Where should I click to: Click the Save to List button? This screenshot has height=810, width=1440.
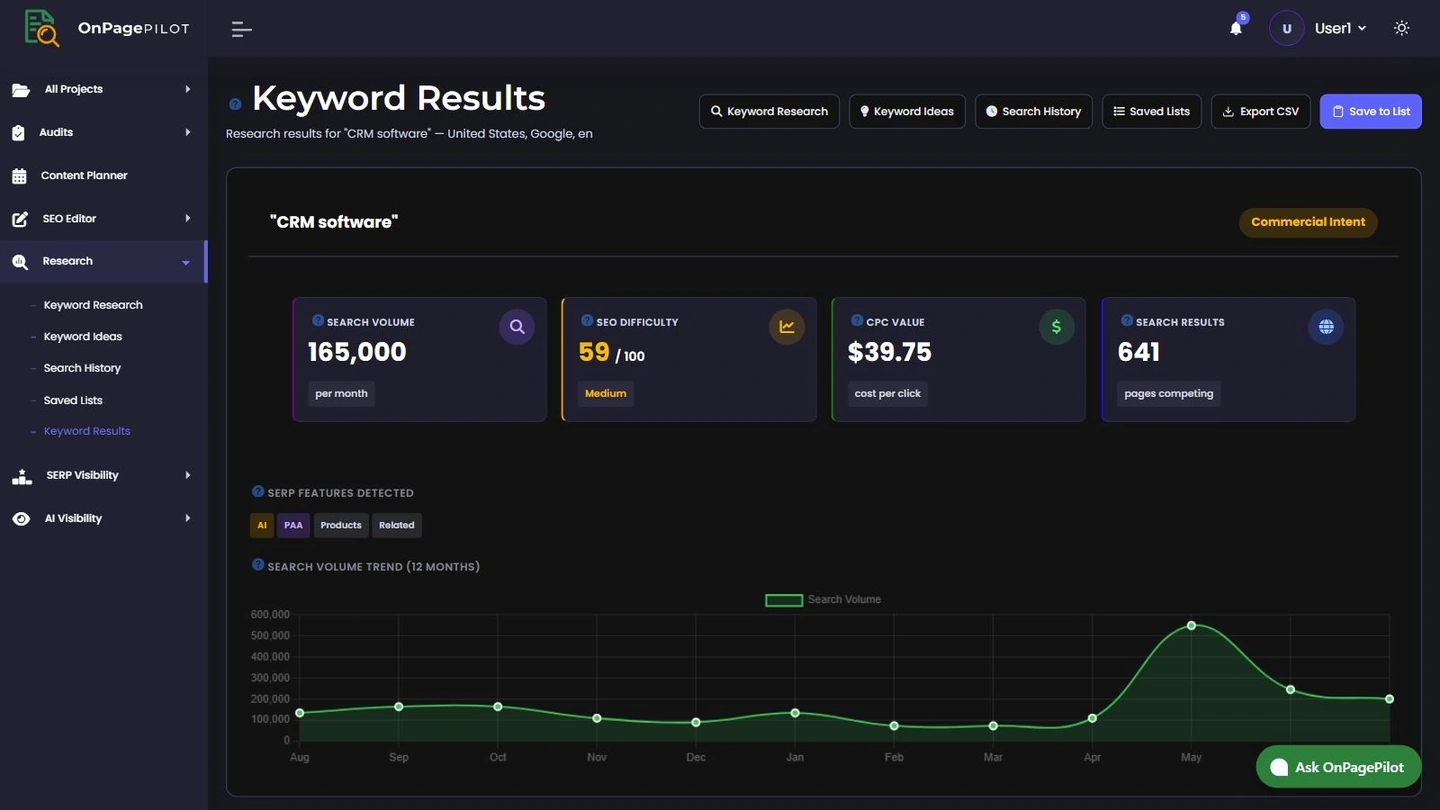(1370, 111)
